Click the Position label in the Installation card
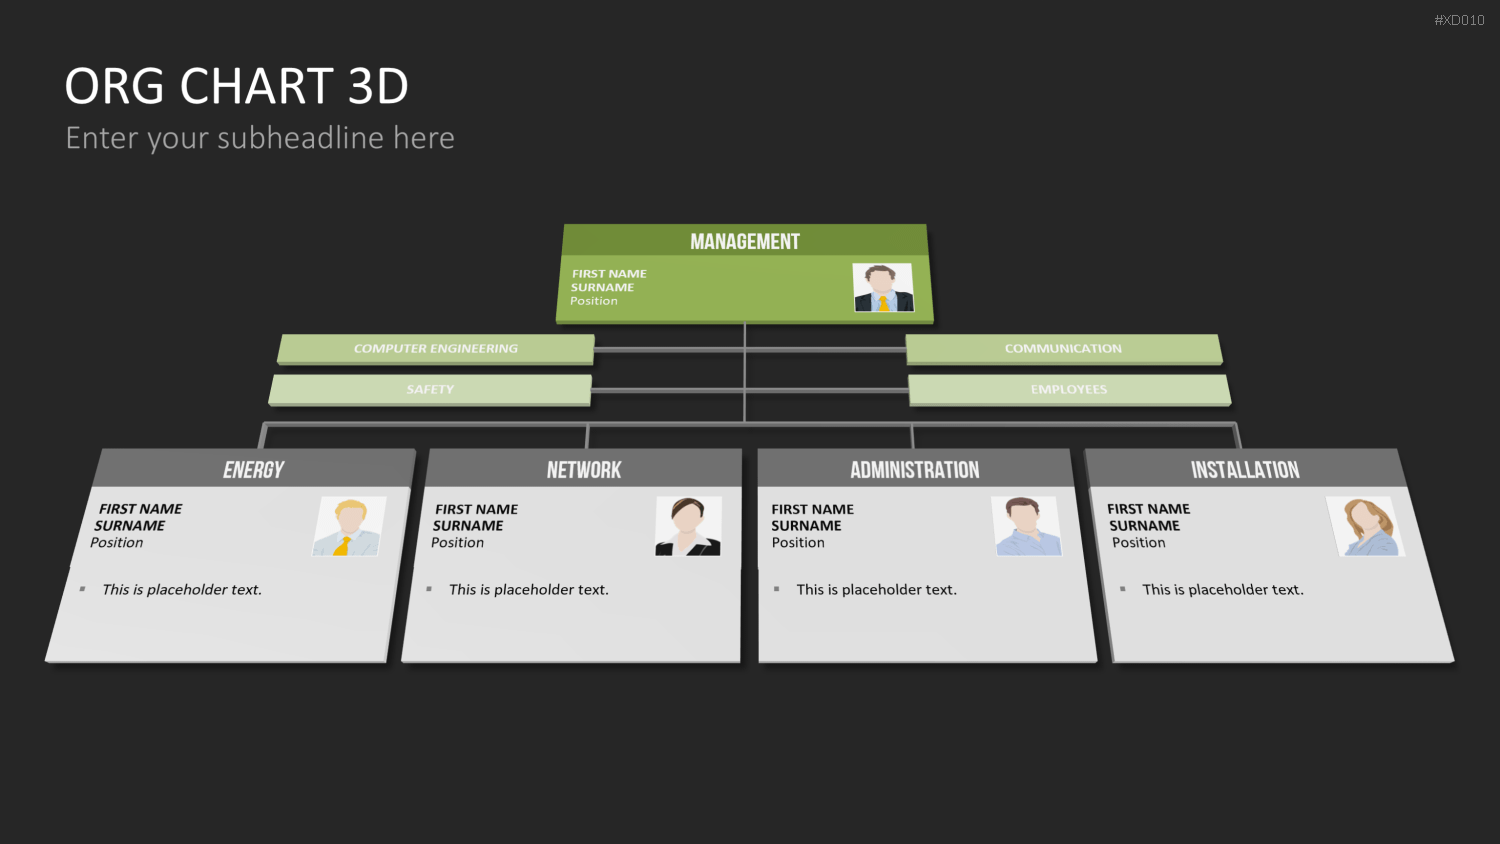 click(x=1139, y=543)
